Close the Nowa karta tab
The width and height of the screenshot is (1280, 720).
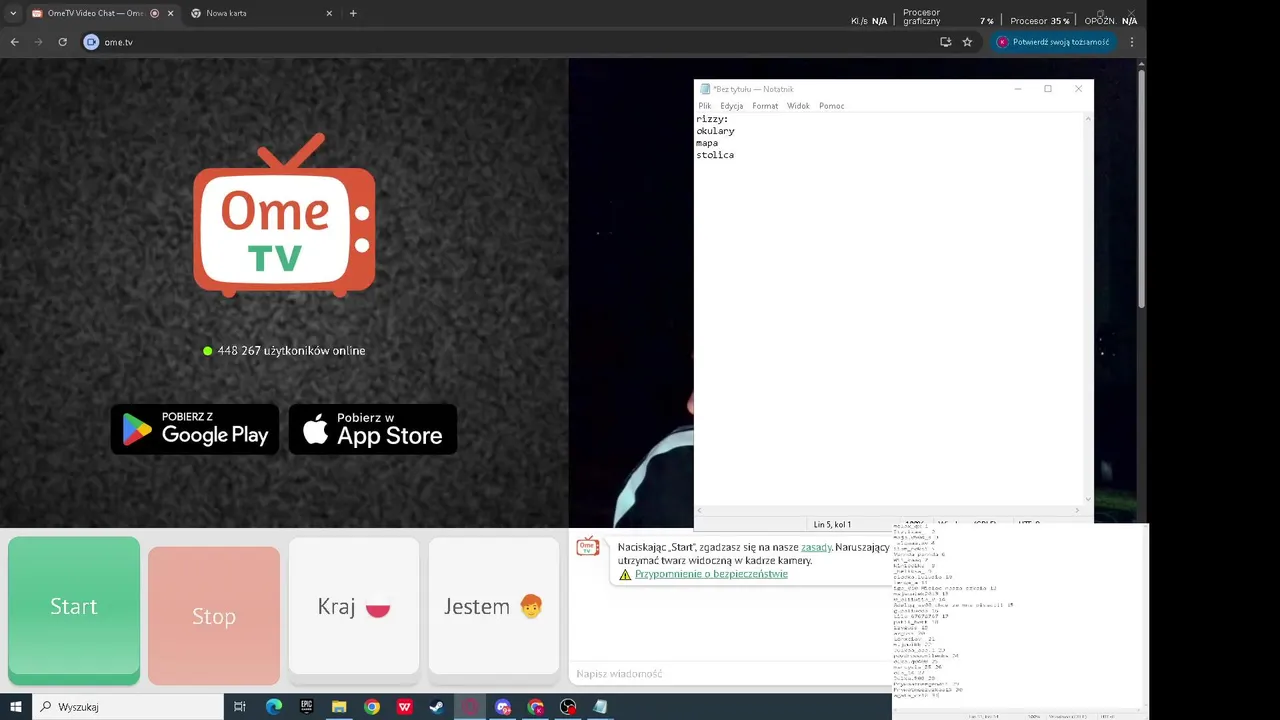[x=329, y=13]
